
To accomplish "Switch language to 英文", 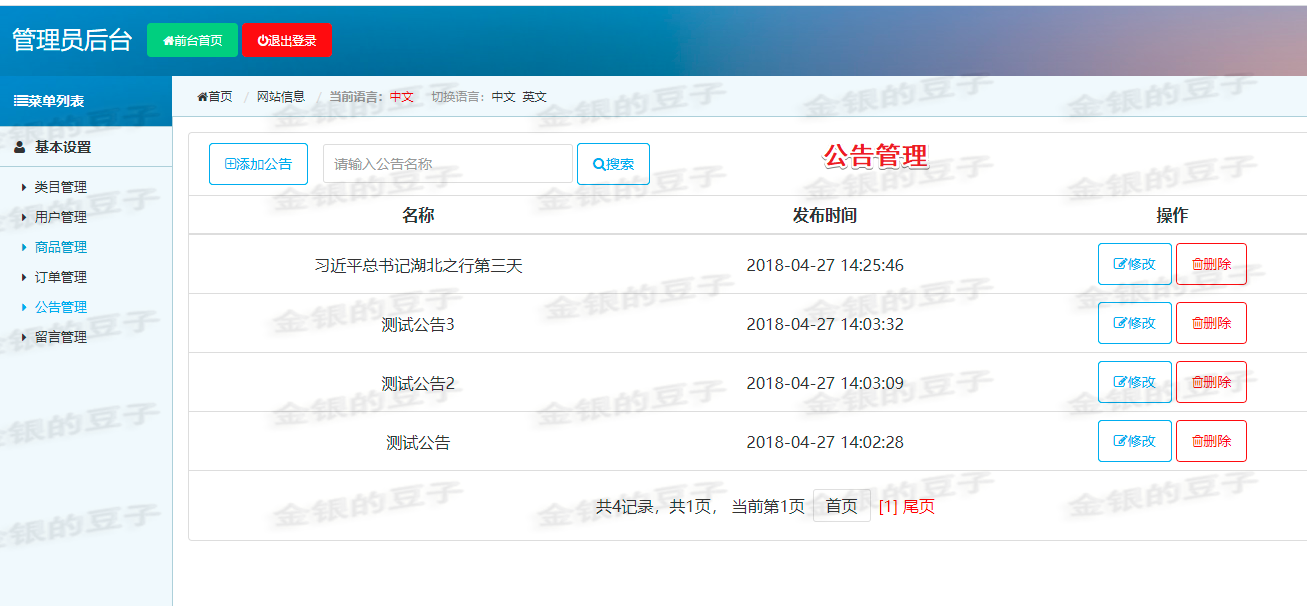I will click(x=535, y=97).
